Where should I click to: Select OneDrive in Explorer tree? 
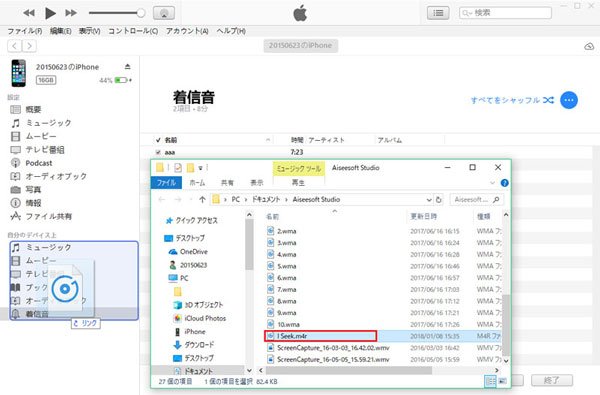194,252
